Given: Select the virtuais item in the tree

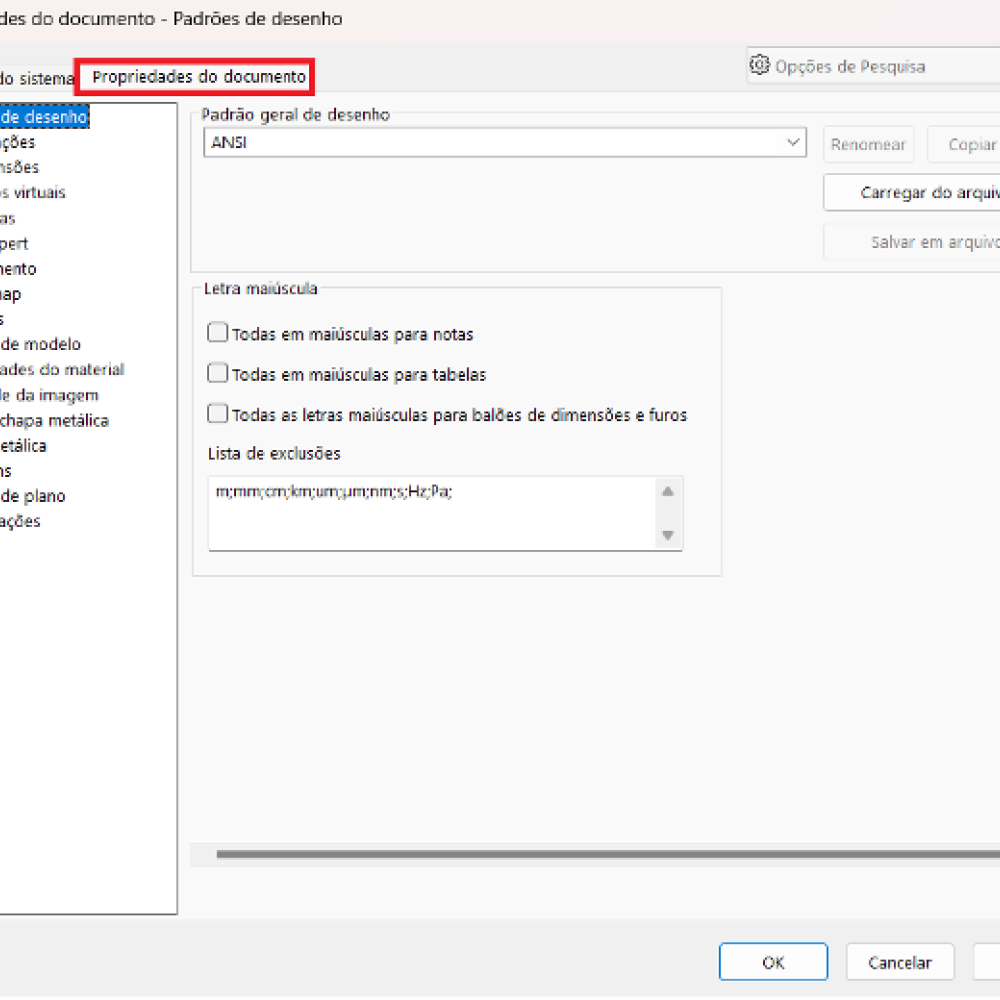Looking at the screenshot, I should pyautogui.click(x=33, y=192).
